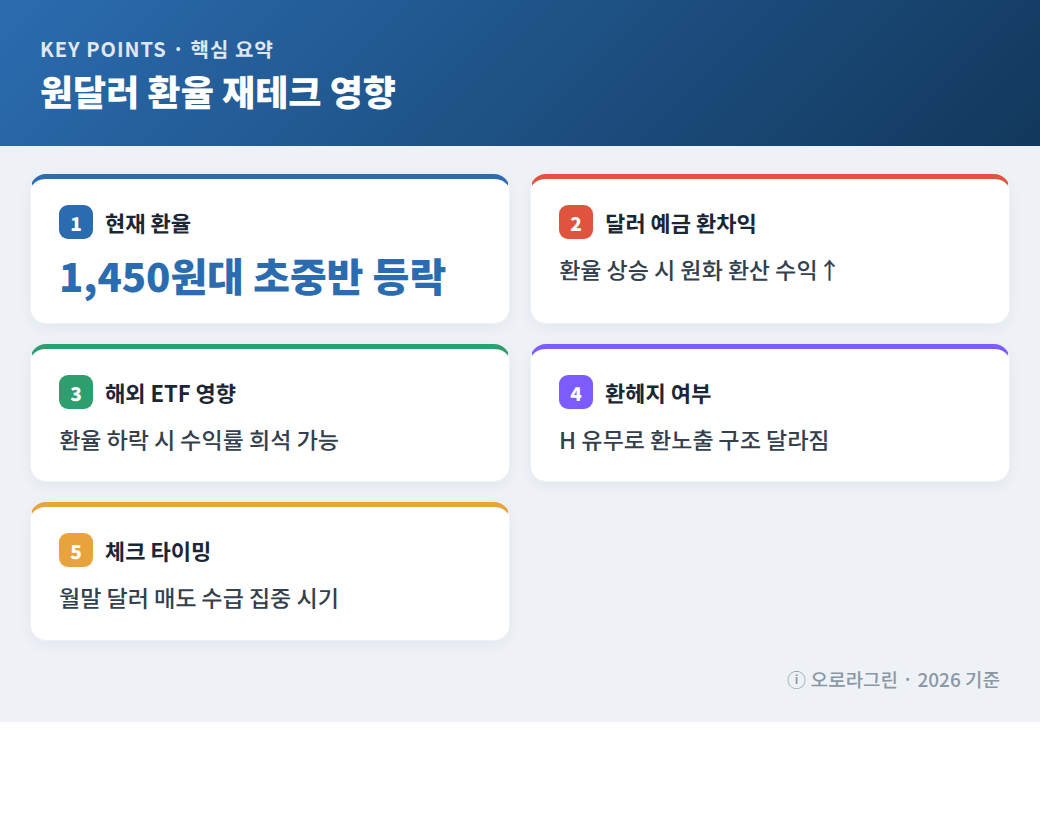This screenshot has height=840, width=1040.
Task: Click the purple number 4 badge
Action: [576, 392]
